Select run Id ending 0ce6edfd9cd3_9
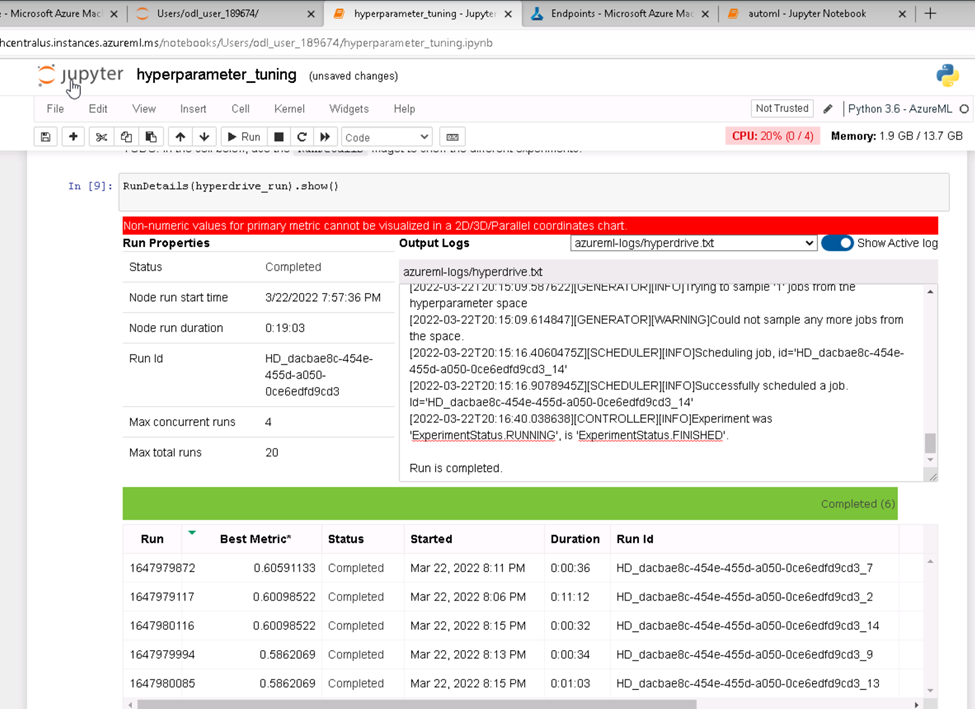This screenshot has width=975, height=709. (x=744, y=655)
